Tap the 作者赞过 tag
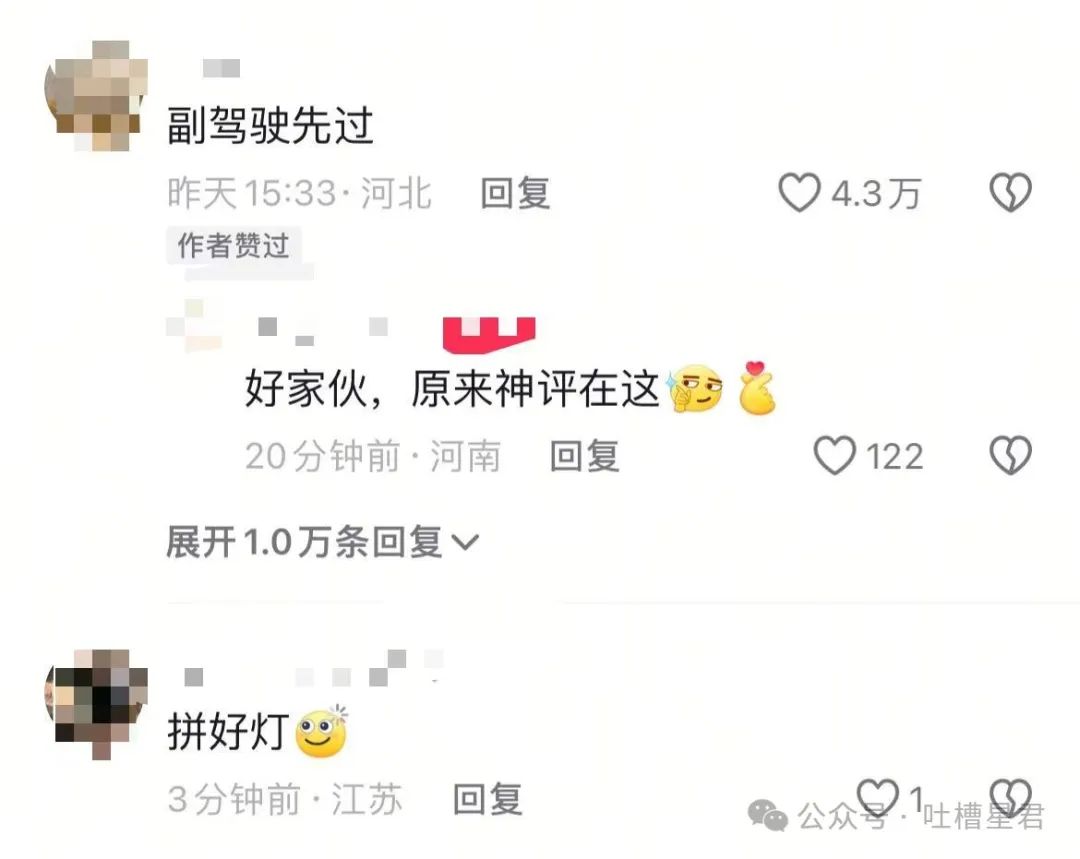The width and height of the screenshot is (1080, 859). (233, 246)
